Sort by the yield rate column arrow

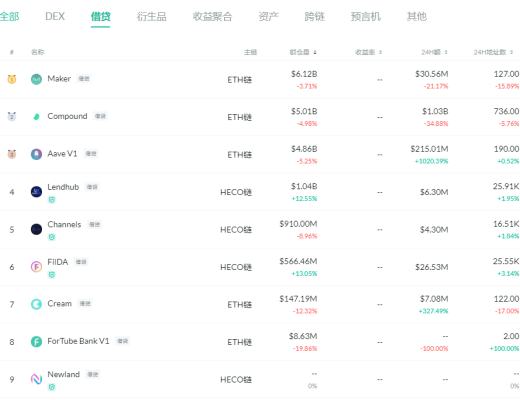[x=380, y=52]
